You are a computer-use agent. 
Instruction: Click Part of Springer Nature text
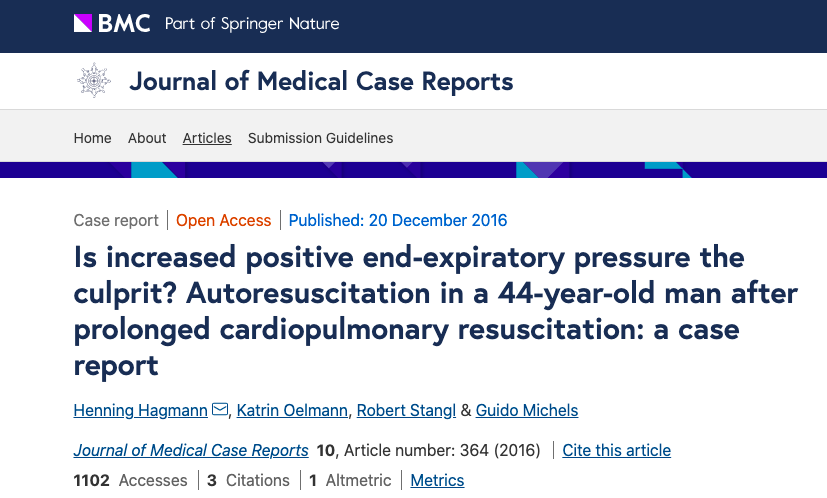(252, 24)
